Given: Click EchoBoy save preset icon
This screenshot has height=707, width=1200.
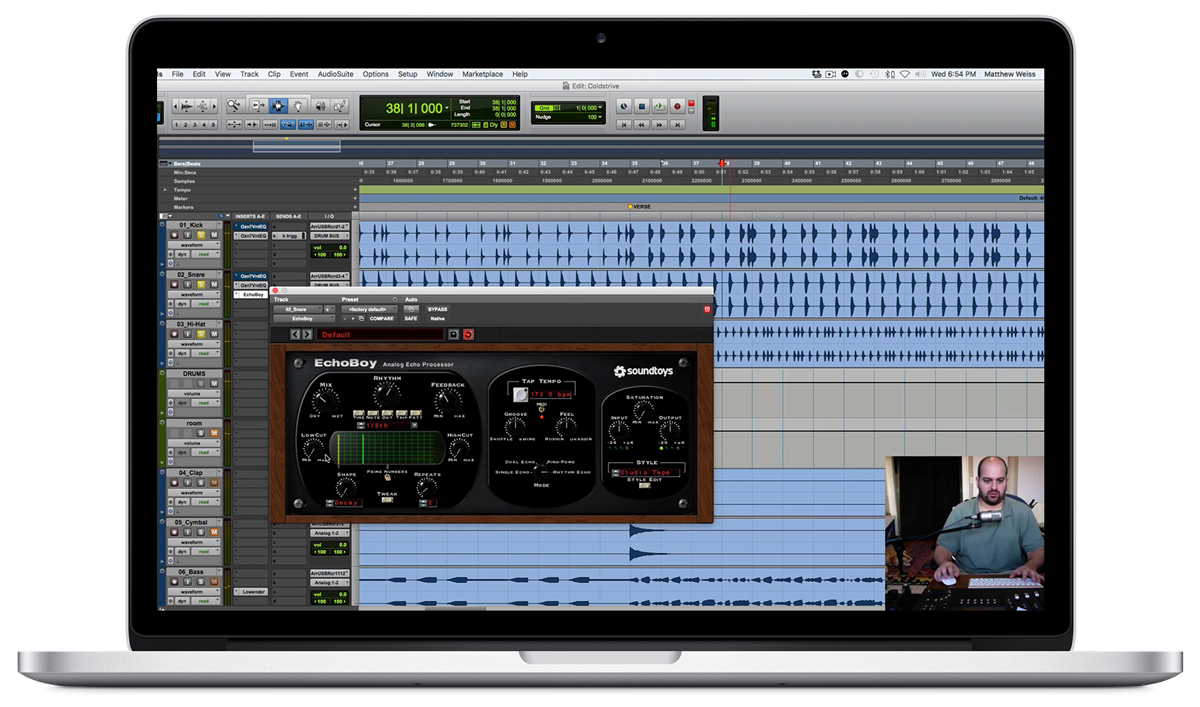Looking at the screenshot, I should click(453, 334).
